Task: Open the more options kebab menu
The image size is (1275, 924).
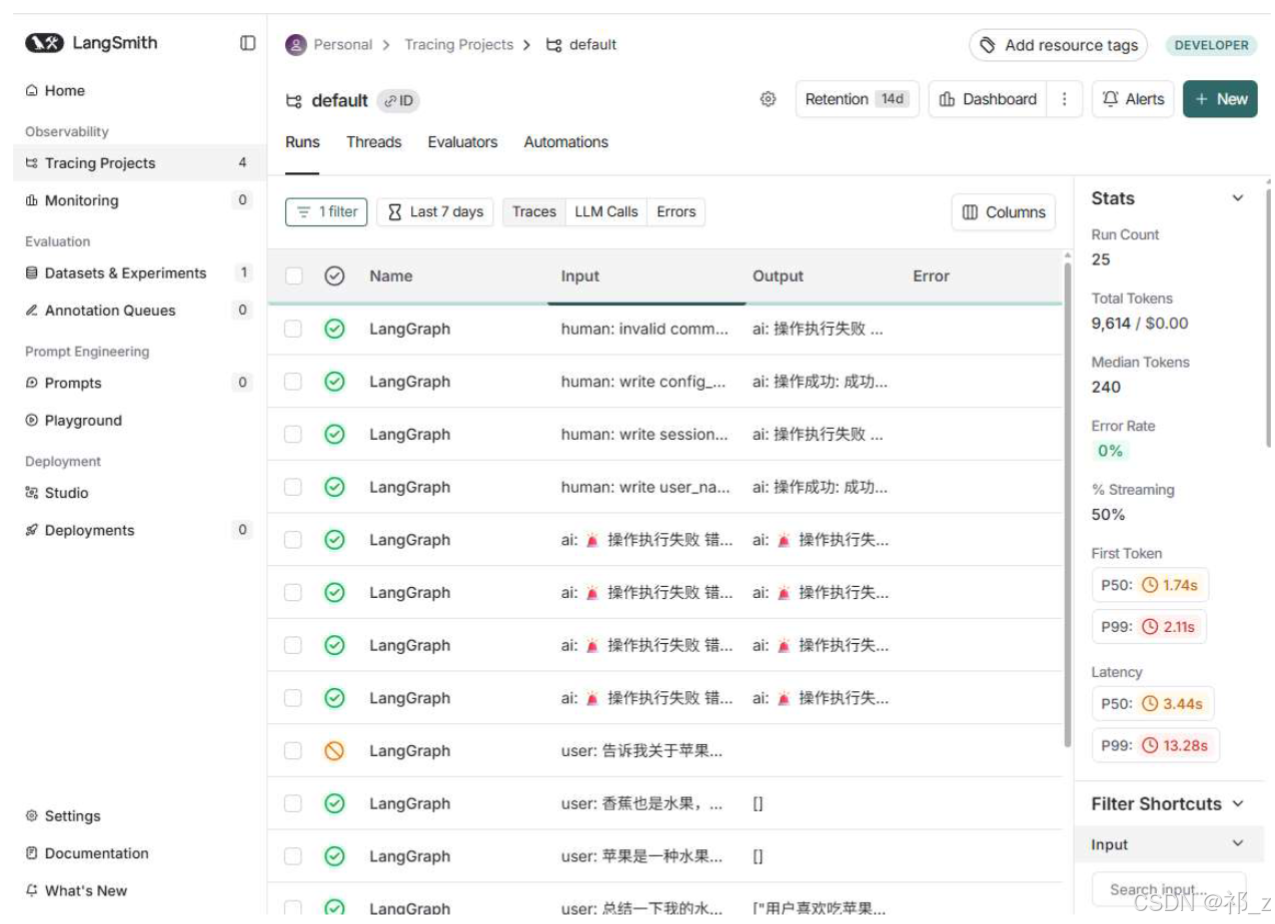Action: 1064,99
